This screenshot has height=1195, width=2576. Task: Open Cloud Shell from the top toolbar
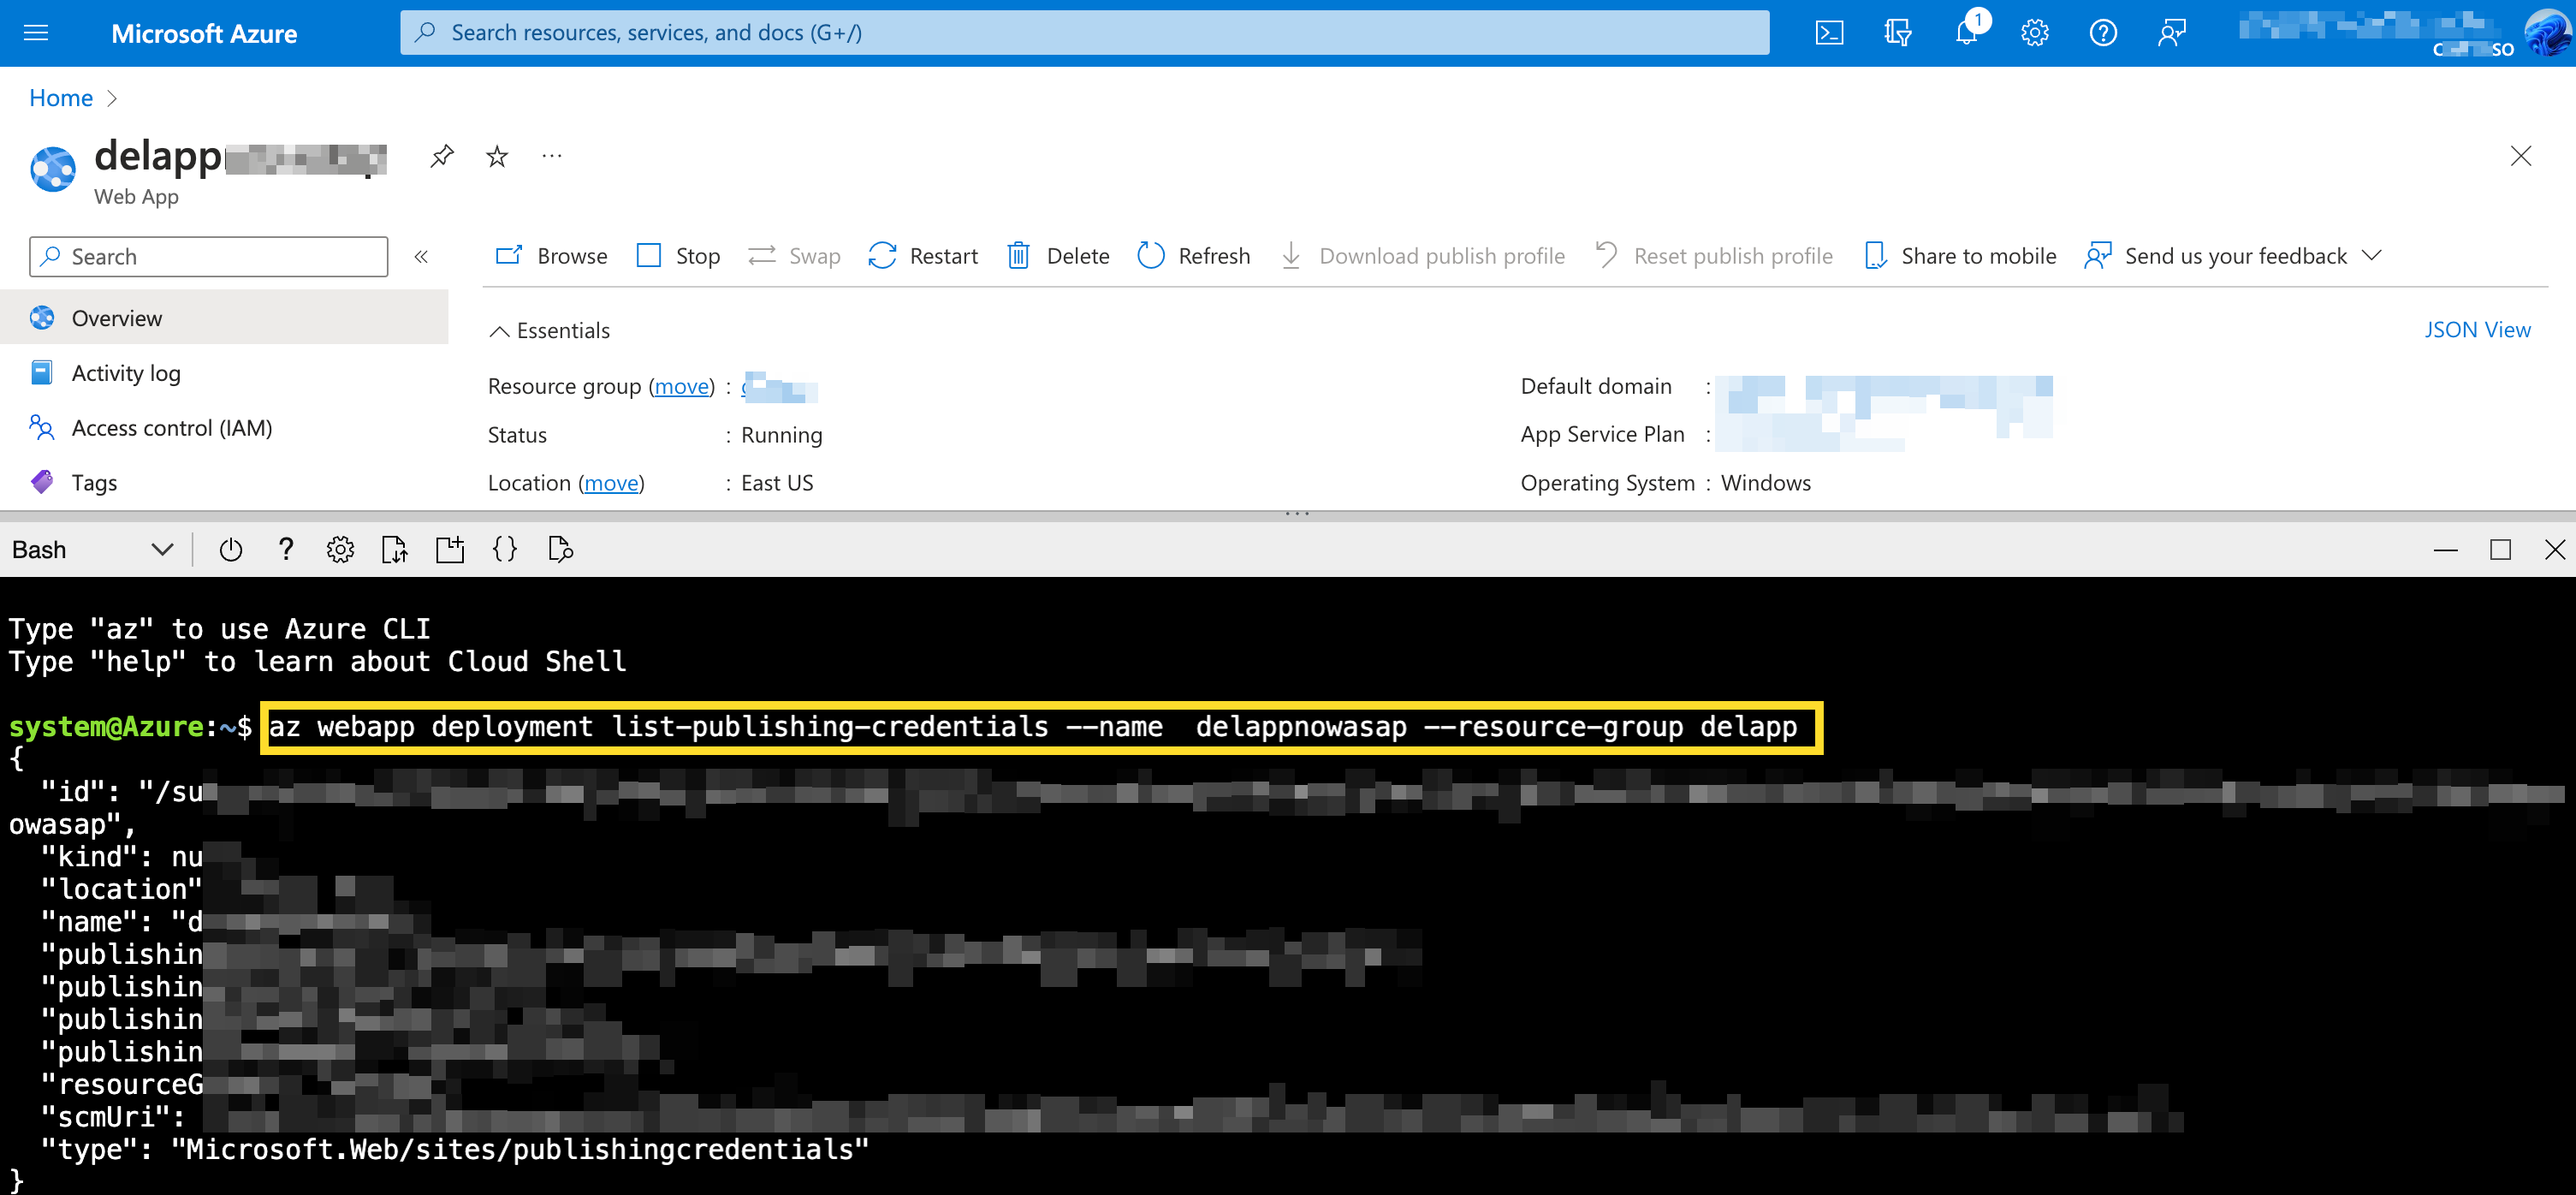pyautogui.click(x=1830, y=32)
